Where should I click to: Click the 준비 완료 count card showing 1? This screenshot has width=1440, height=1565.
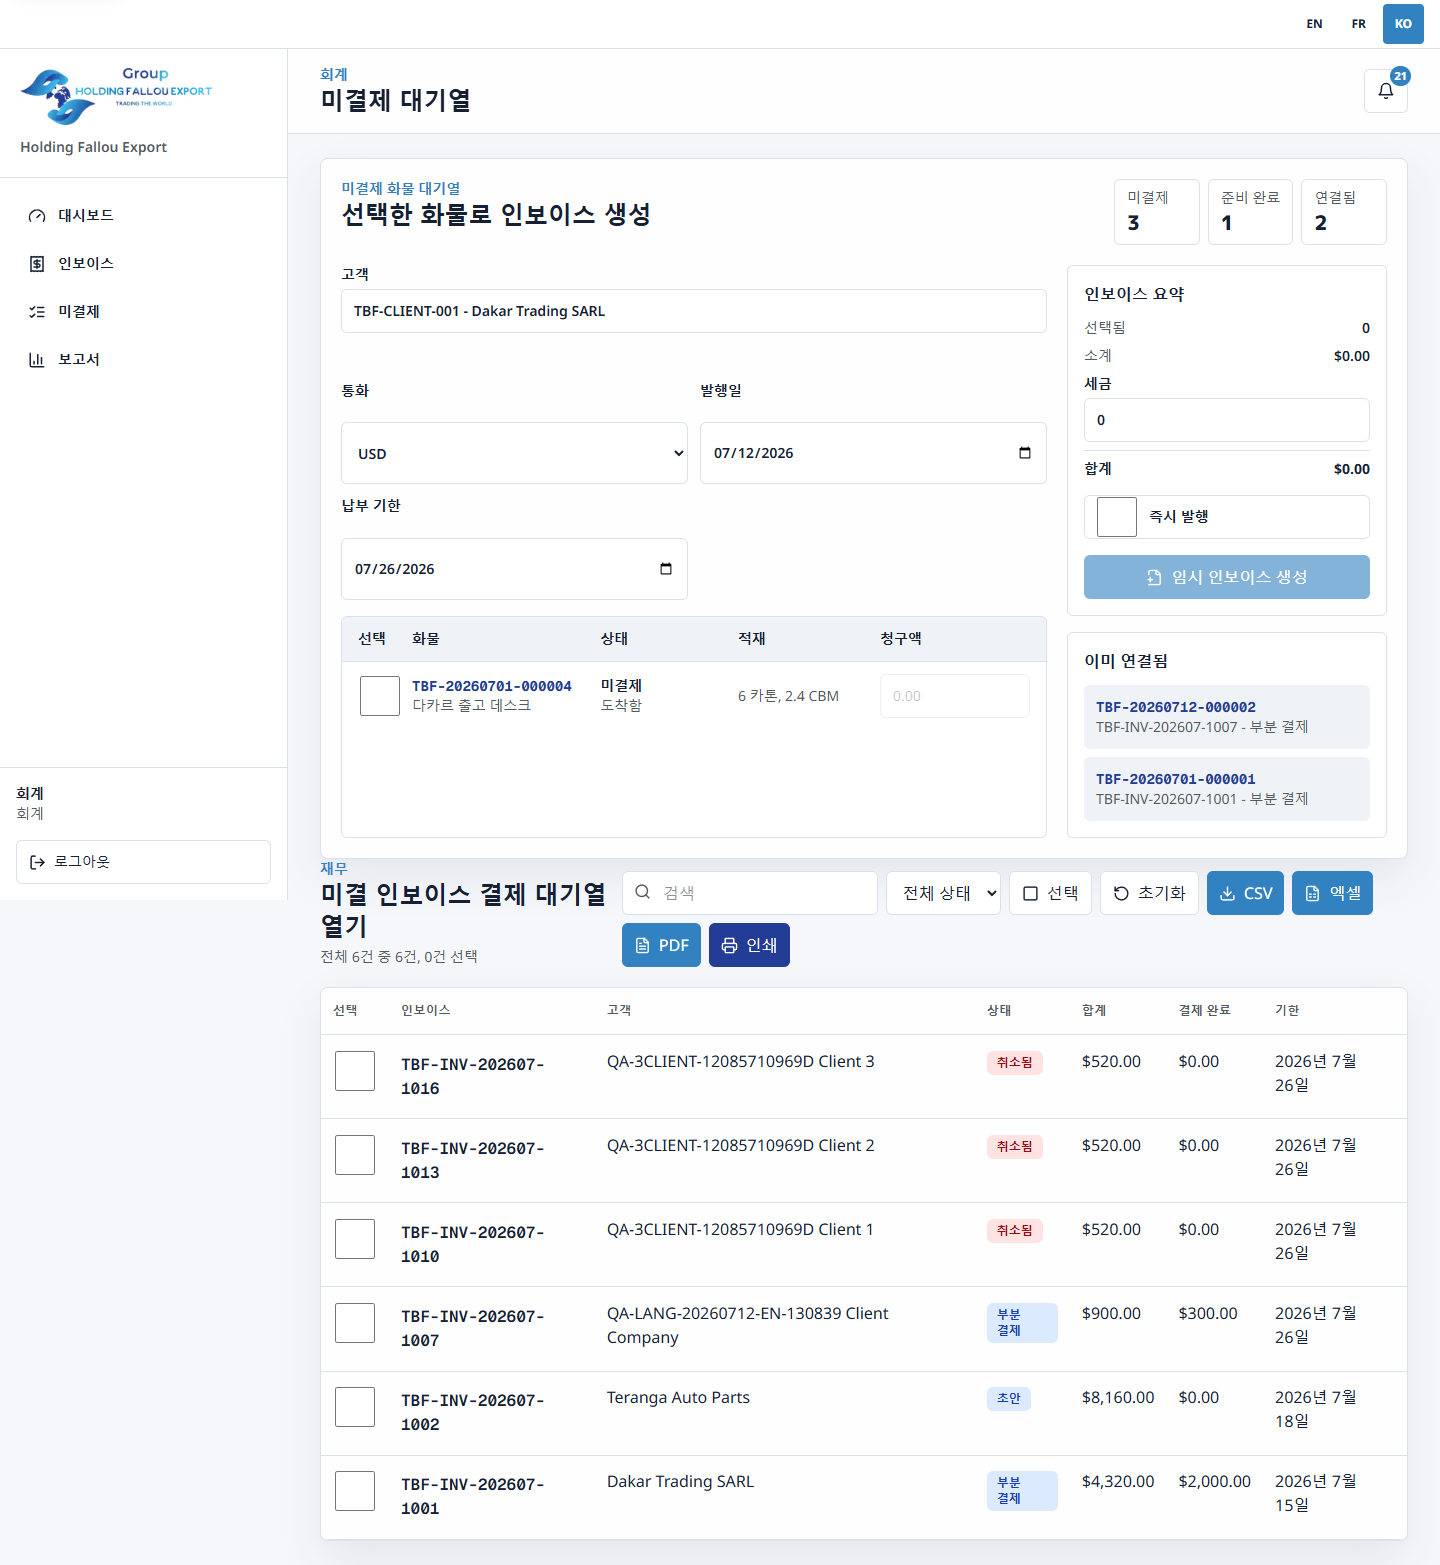[1250, 212]
